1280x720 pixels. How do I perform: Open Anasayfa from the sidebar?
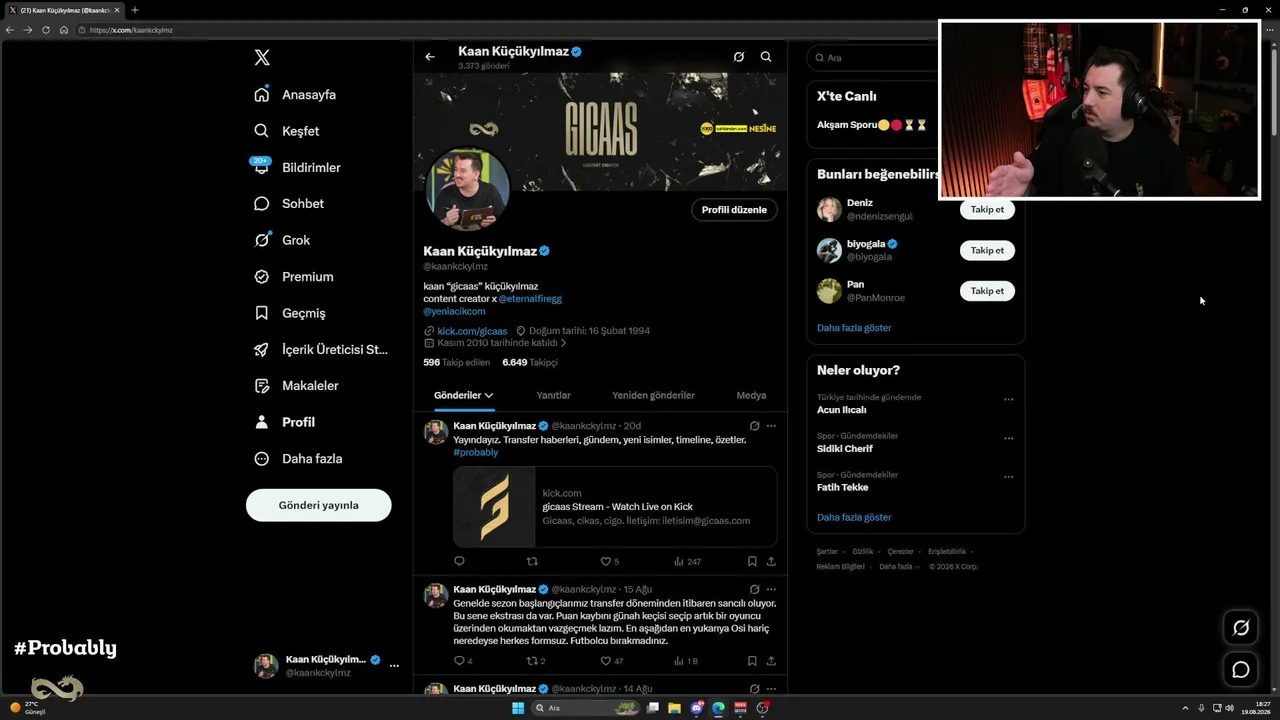click(295, 95)
